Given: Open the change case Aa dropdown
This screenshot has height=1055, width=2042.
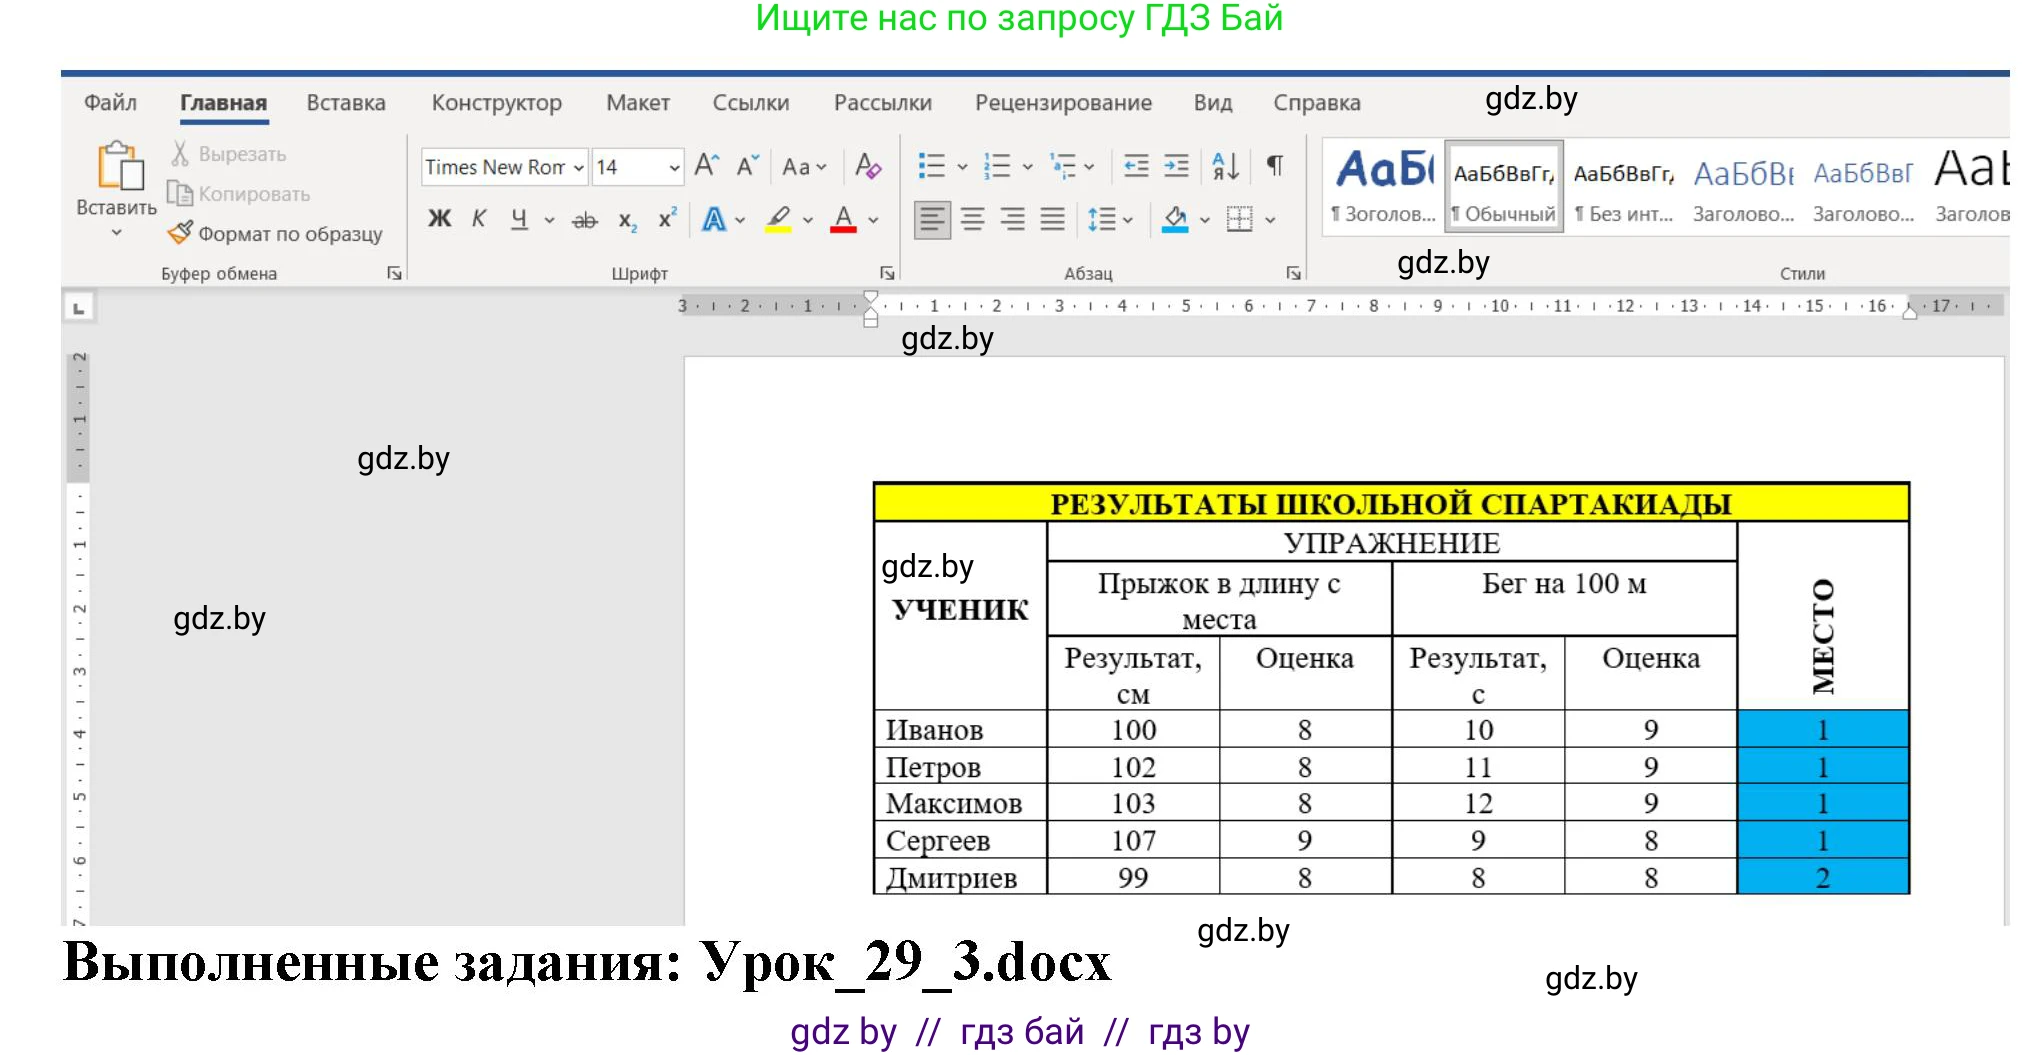Looking at the screenshot, I should tap(805, 167).
